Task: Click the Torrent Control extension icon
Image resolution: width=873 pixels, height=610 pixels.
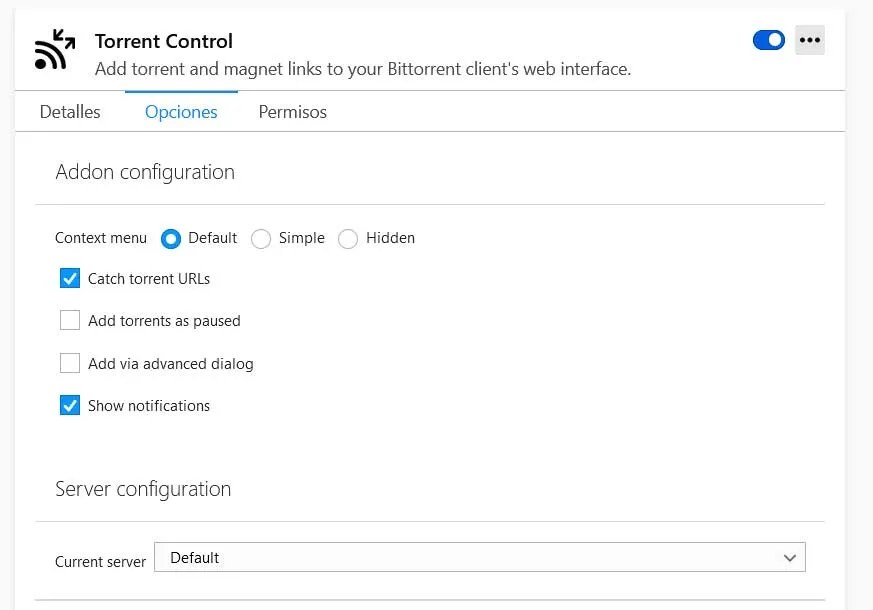Action: (x=56, y=51)
